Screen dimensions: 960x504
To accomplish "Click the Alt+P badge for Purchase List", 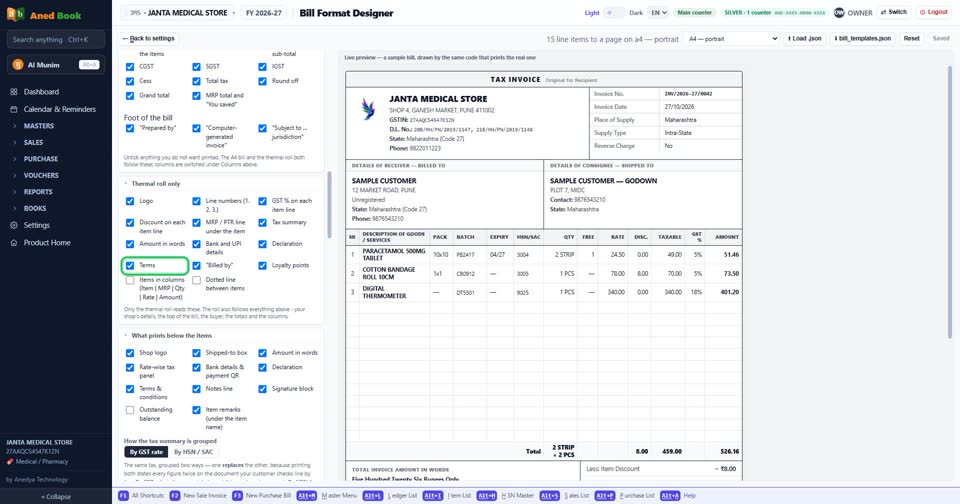I will 605,495.
